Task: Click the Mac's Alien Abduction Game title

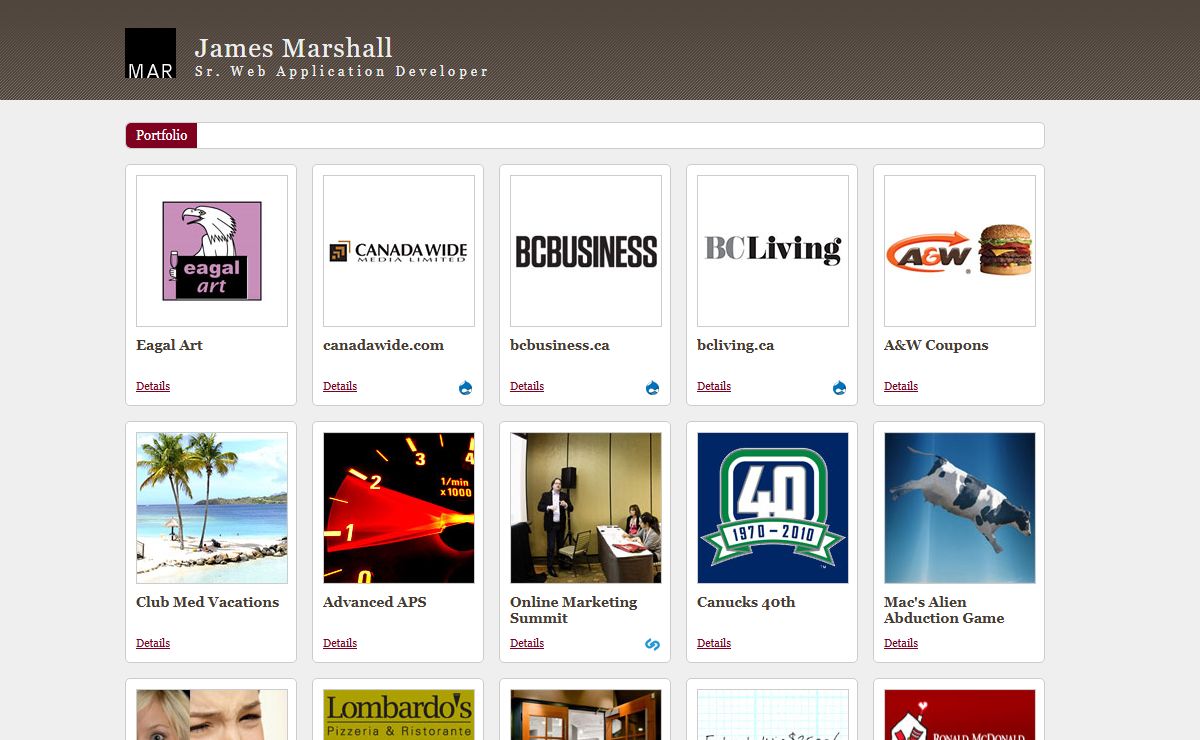Action: pos(944,610)
